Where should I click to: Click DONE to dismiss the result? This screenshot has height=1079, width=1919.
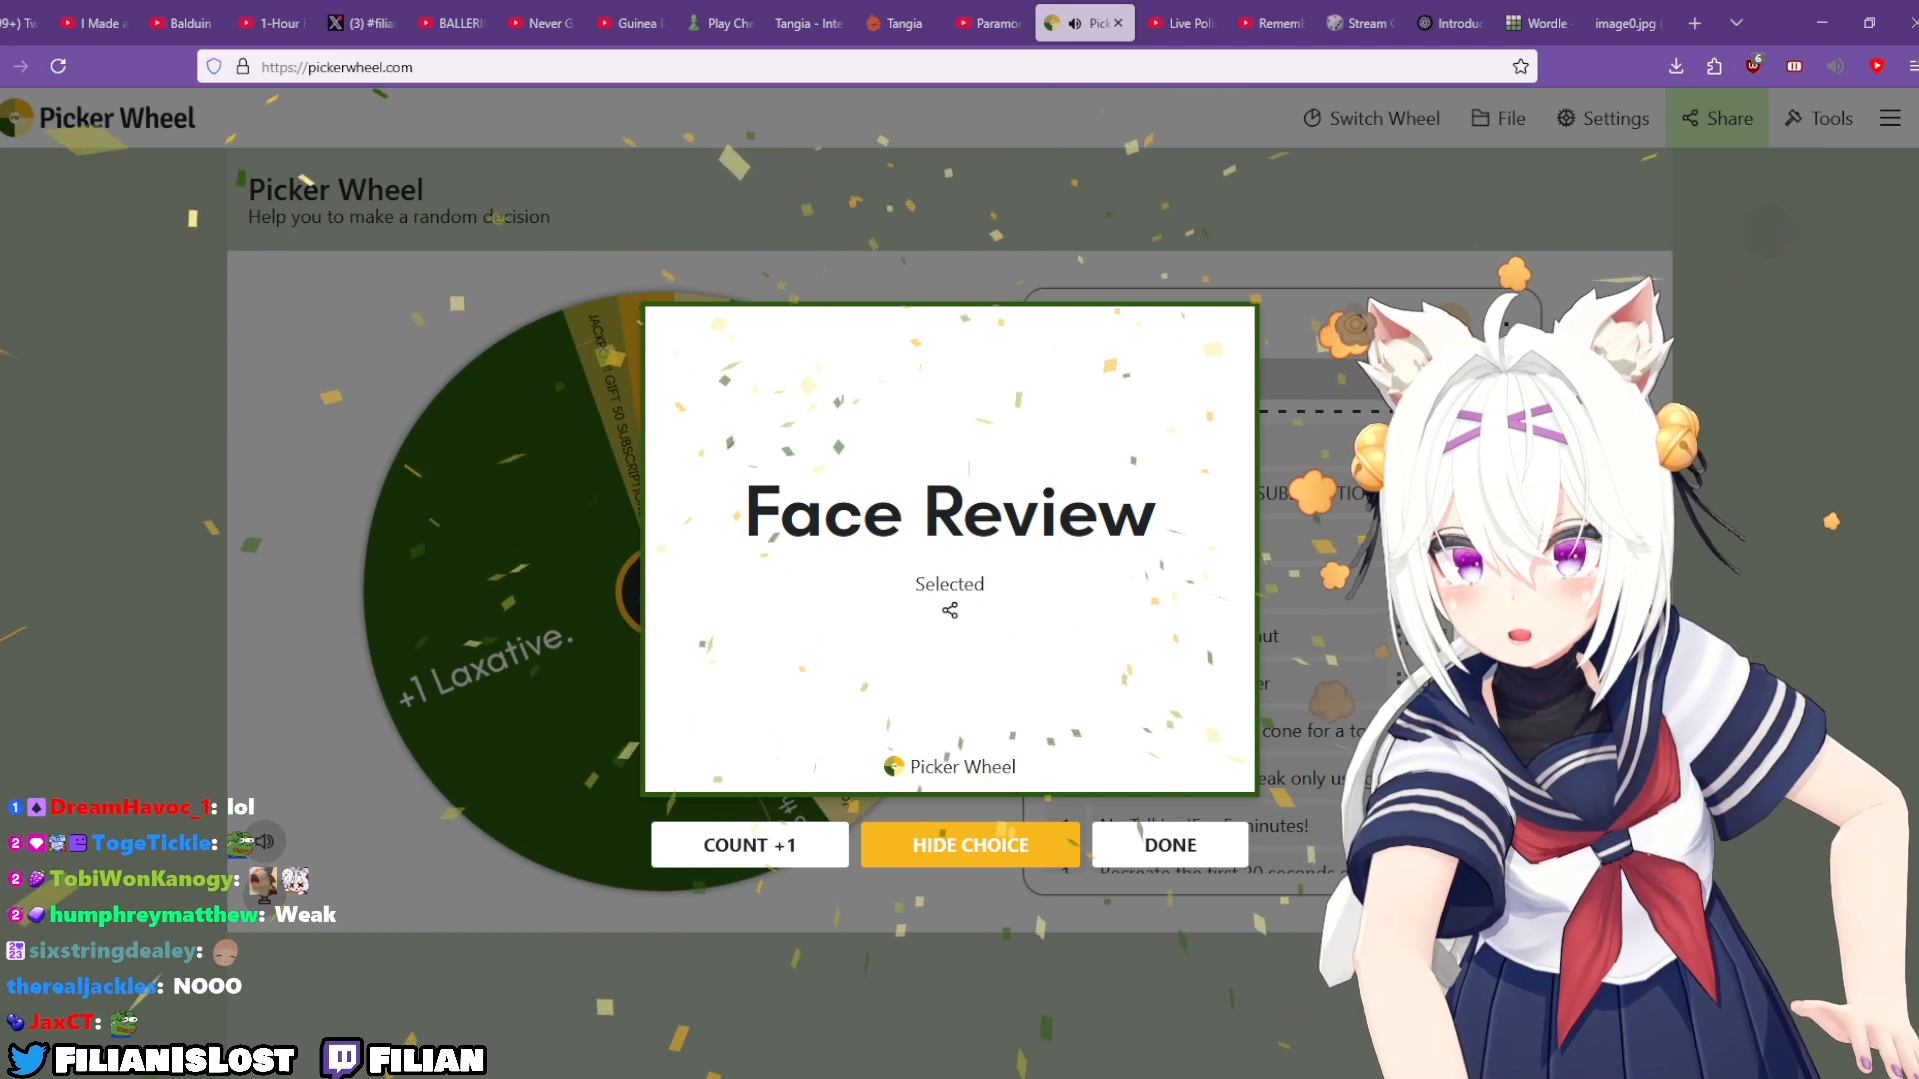[1170, 845]
